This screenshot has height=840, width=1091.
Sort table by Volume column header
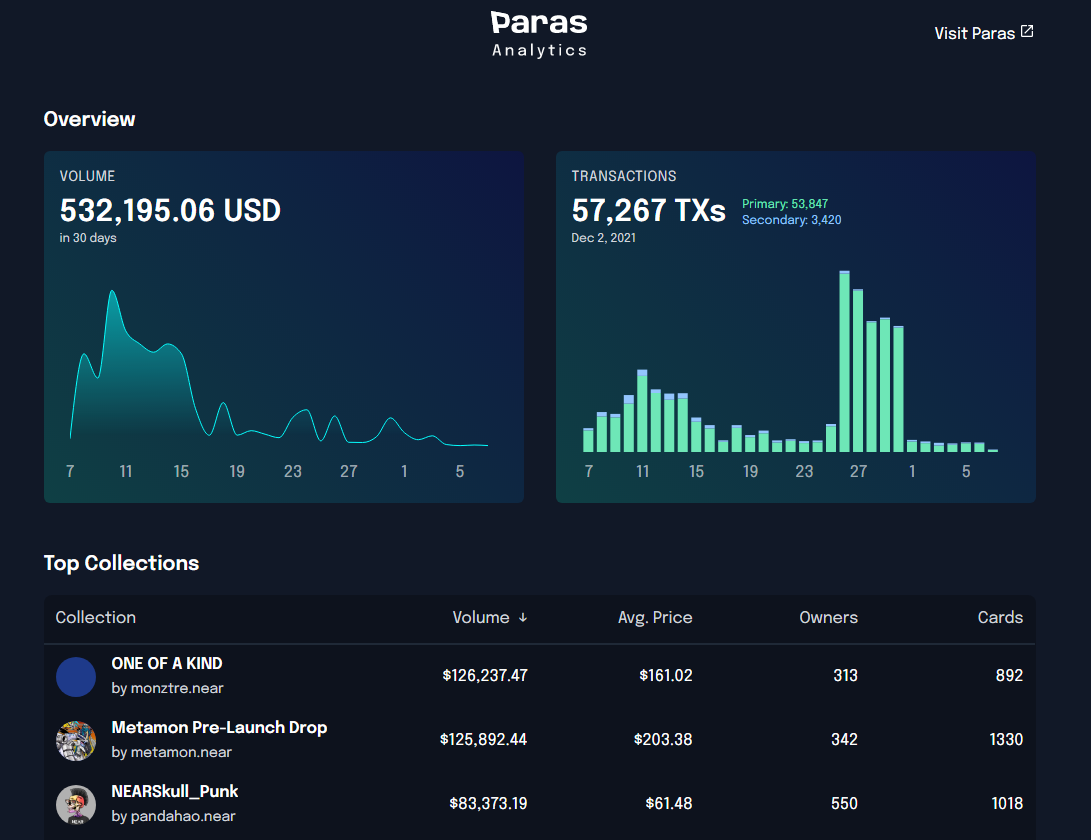[x=490, y=617]
